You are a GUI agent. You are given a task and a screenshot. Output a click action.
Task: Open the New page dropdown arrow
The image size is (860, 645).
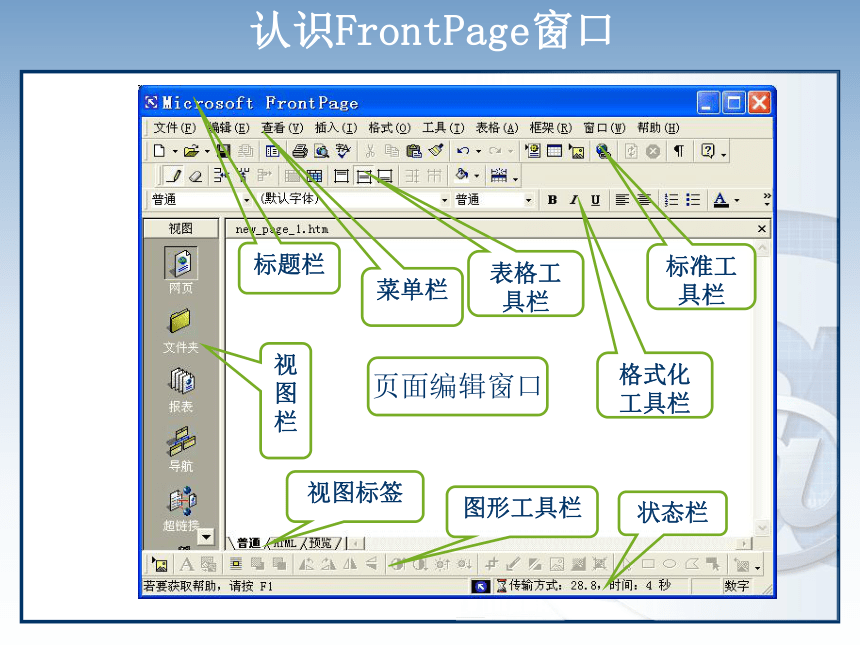pyautogui.click(x=175, y=151)
